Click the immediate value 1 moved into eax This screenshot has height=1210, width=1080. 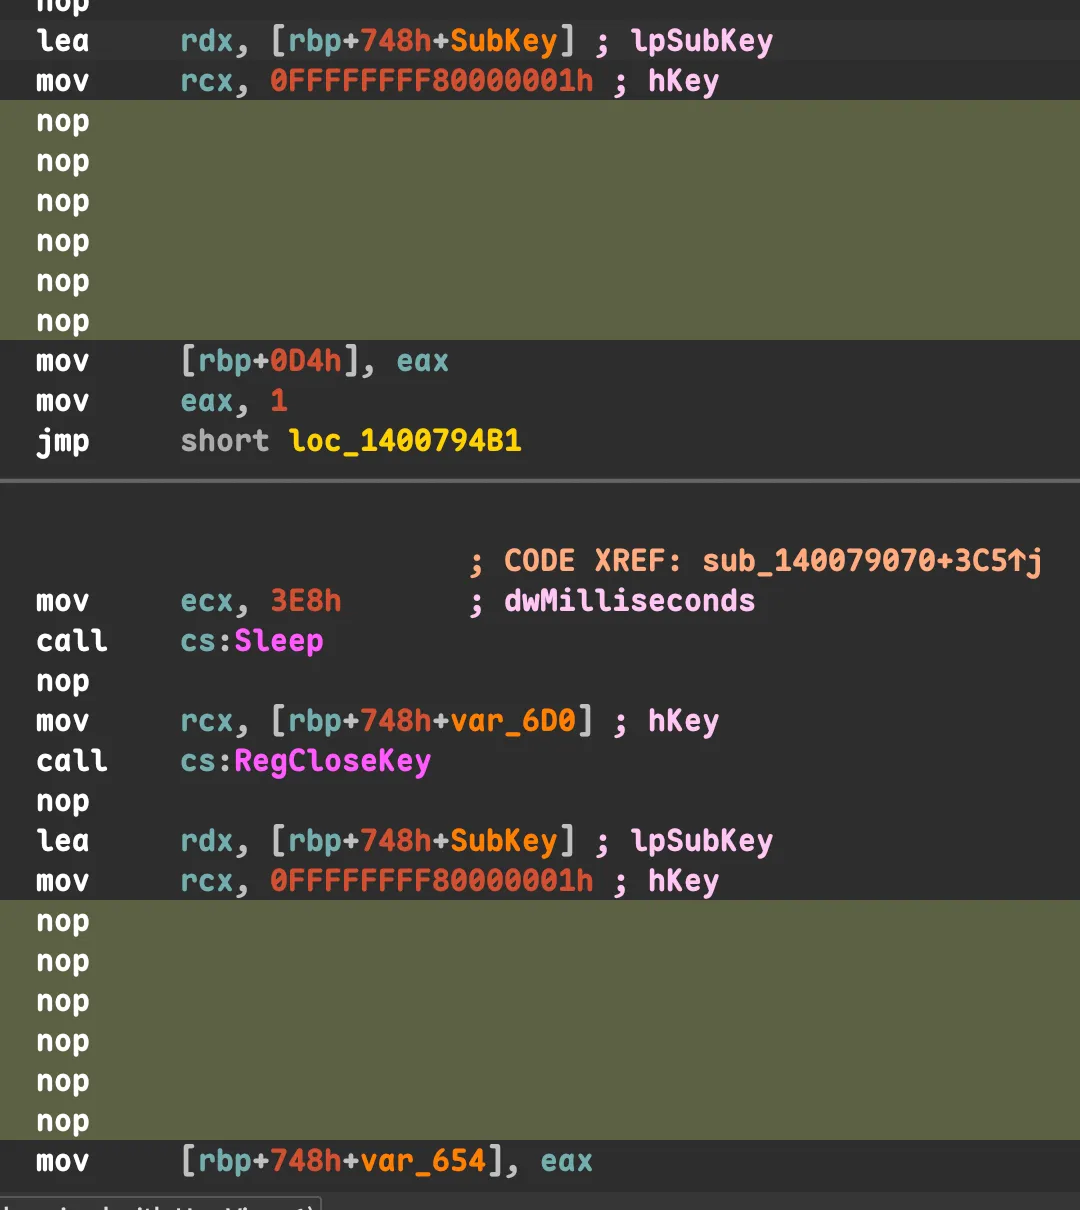click(x=279, y=401)
